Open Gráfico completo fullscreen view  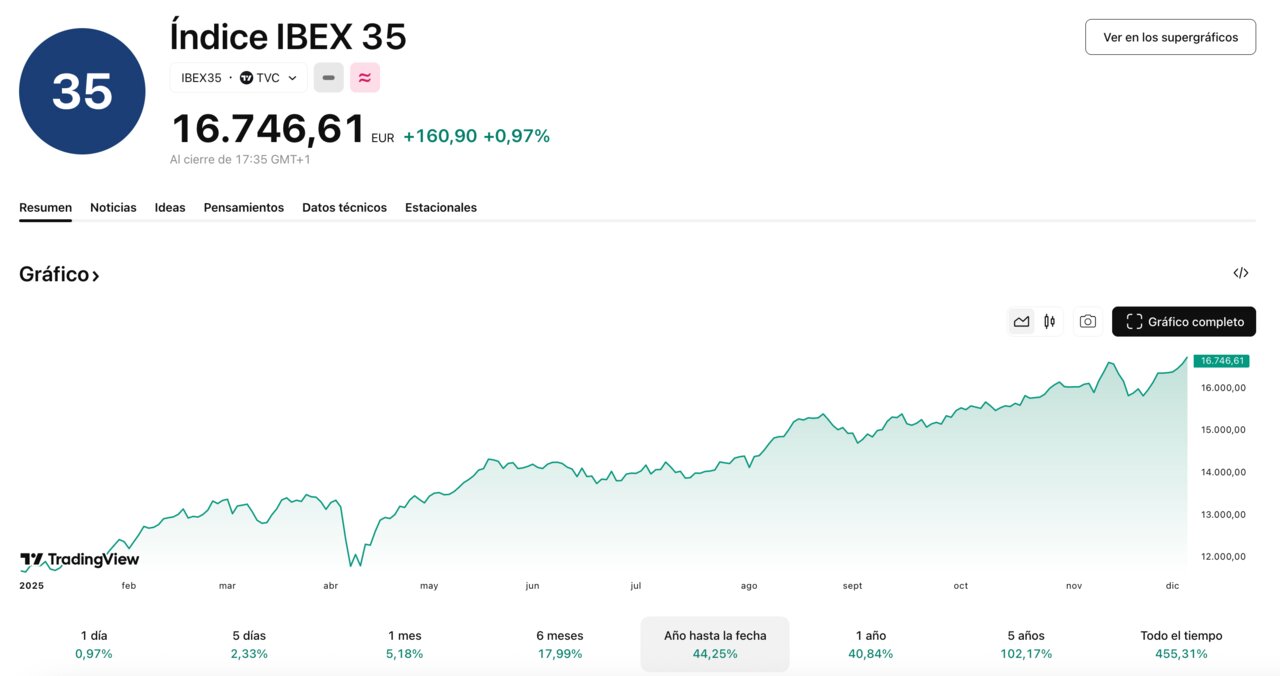click(x=1183, y=321)
